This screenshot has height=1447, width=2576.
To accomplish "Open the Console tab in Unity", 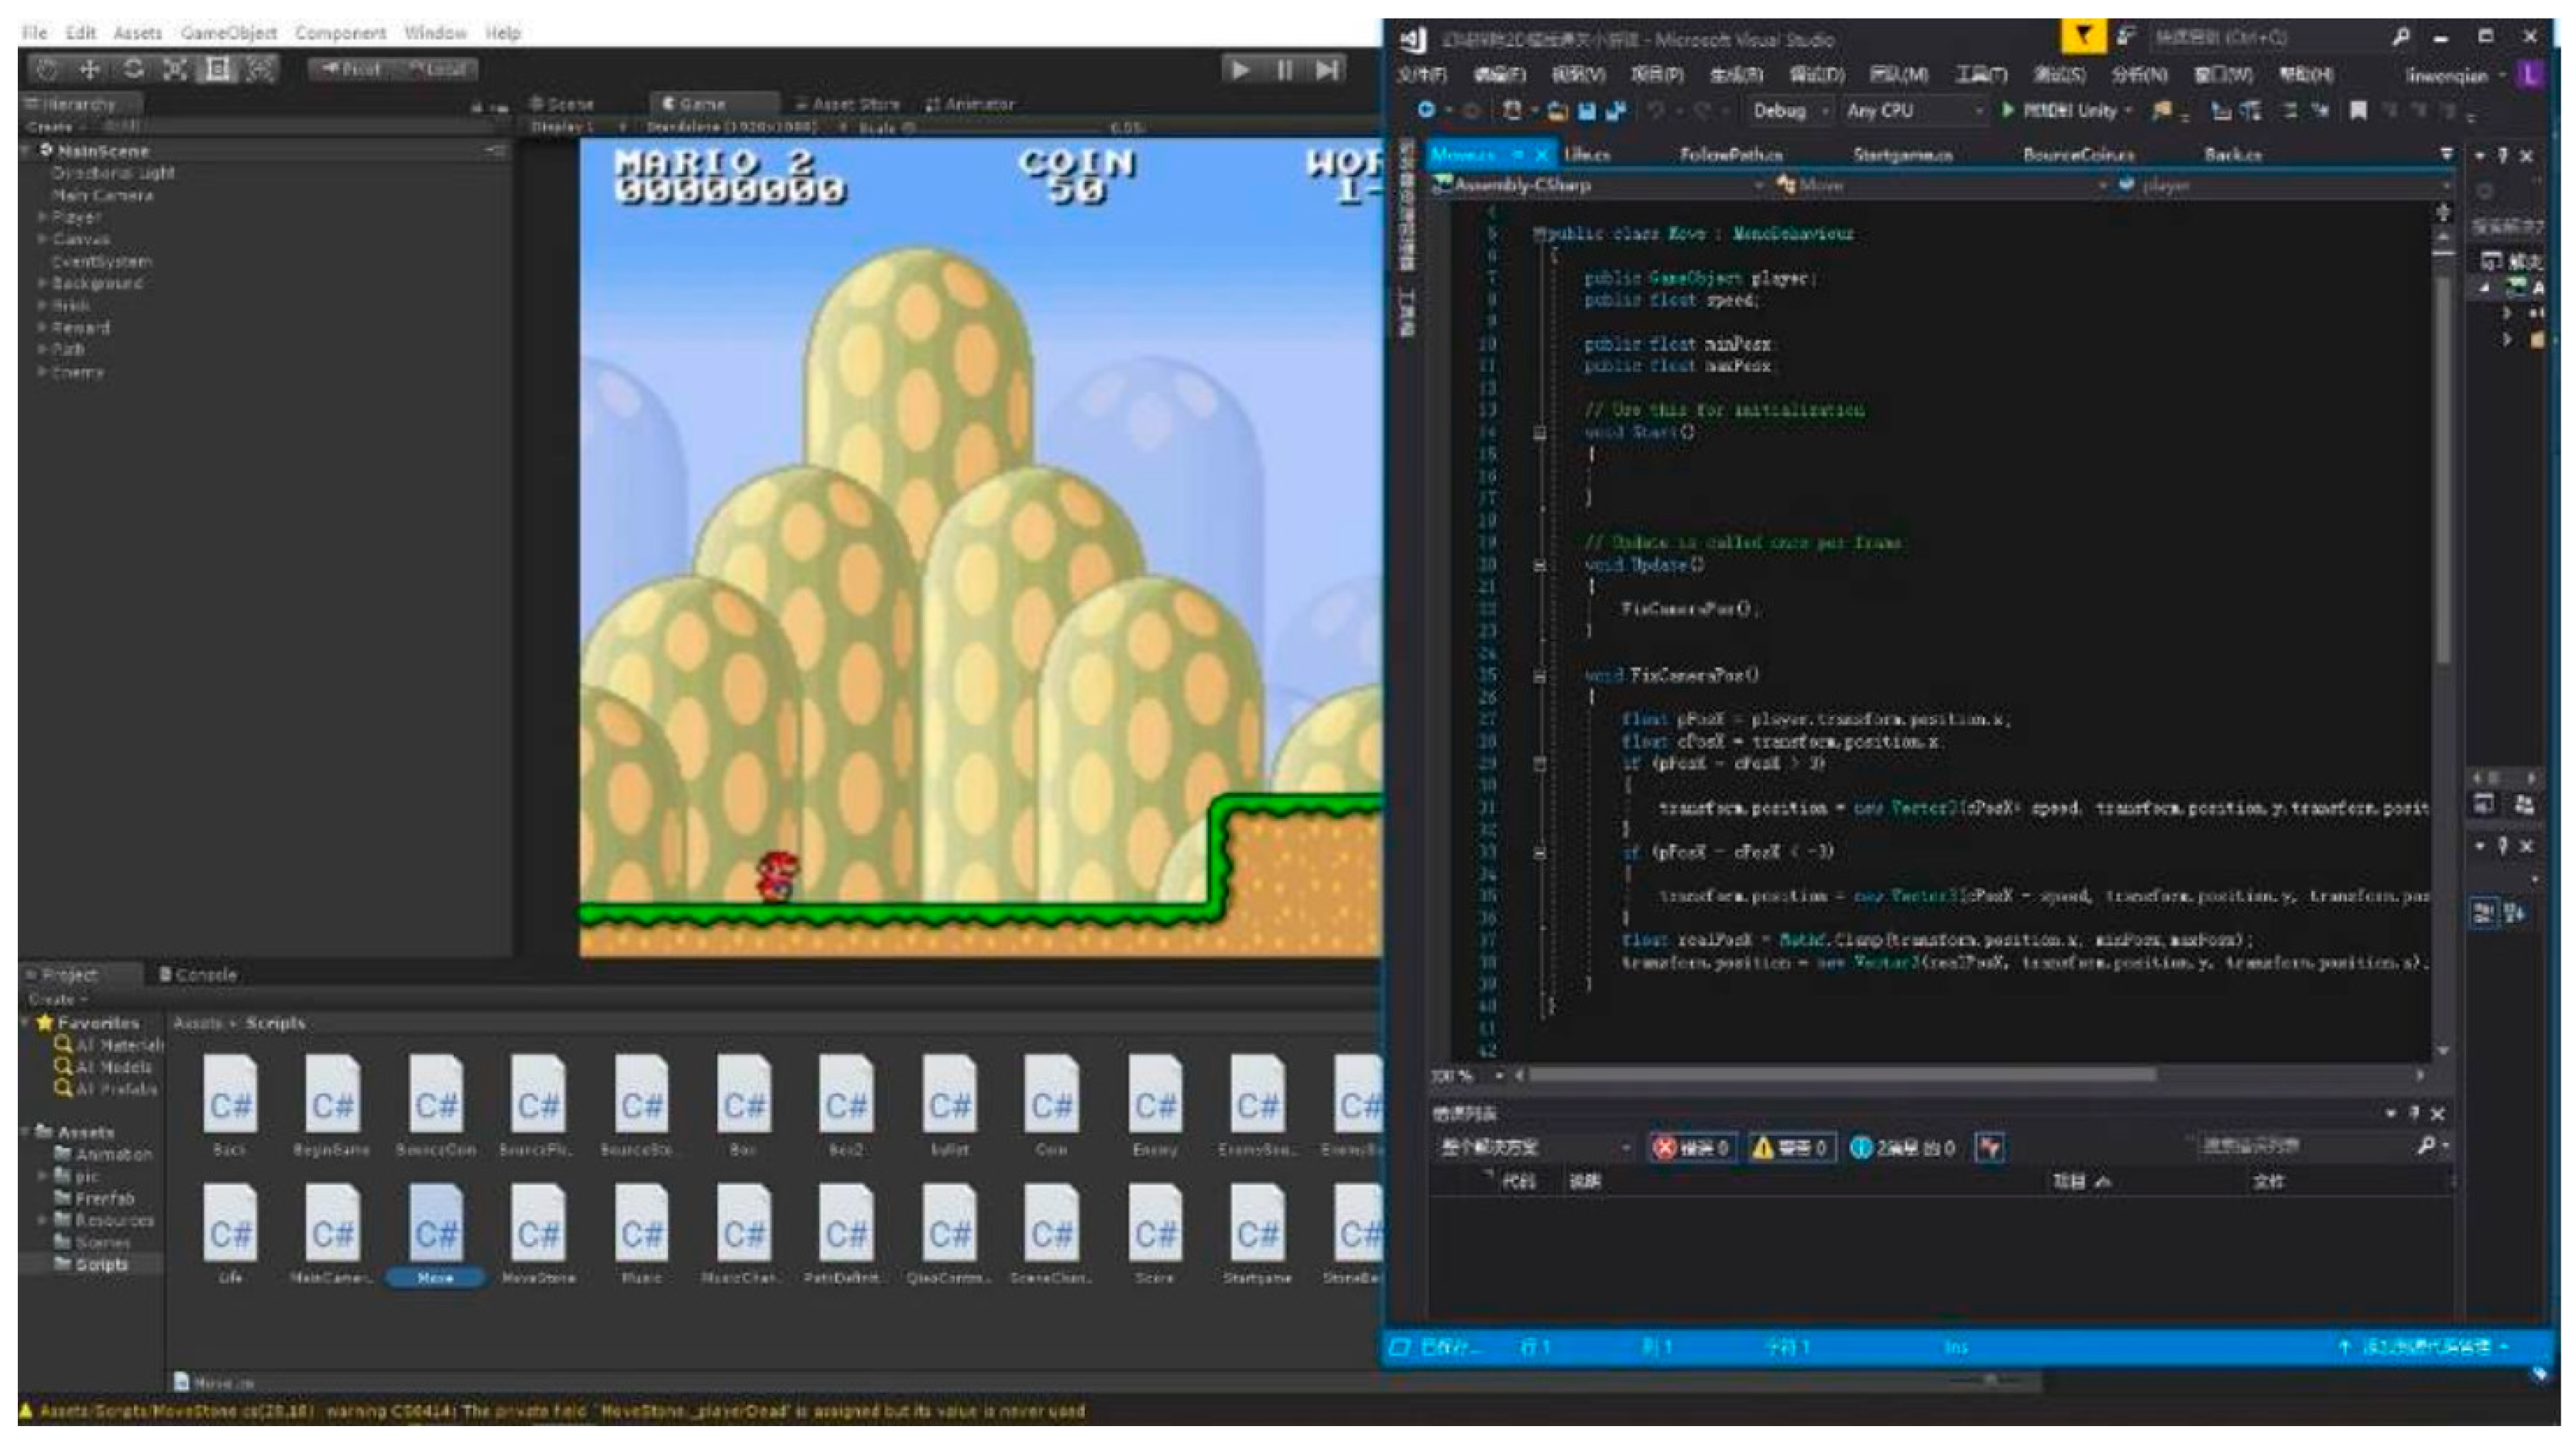I will [198, 974].
